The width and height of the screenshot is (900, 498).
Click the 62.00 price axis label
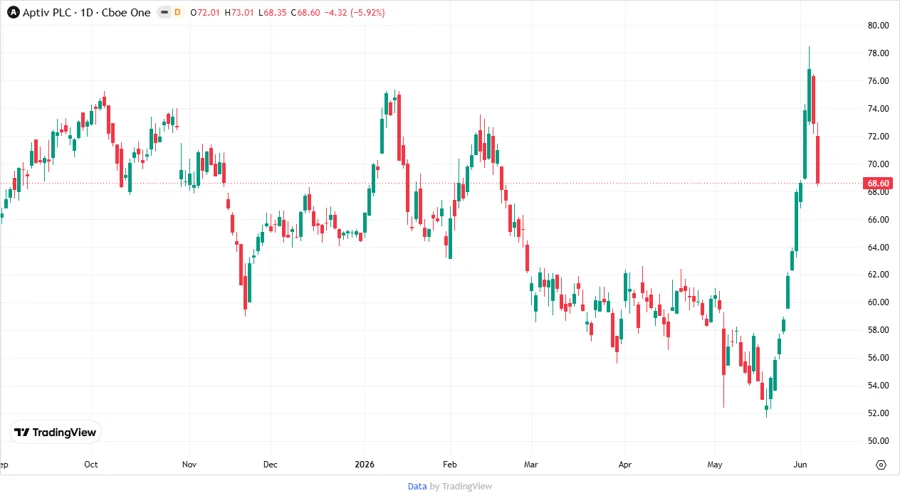pyautogui.click(x=878, y=274)
